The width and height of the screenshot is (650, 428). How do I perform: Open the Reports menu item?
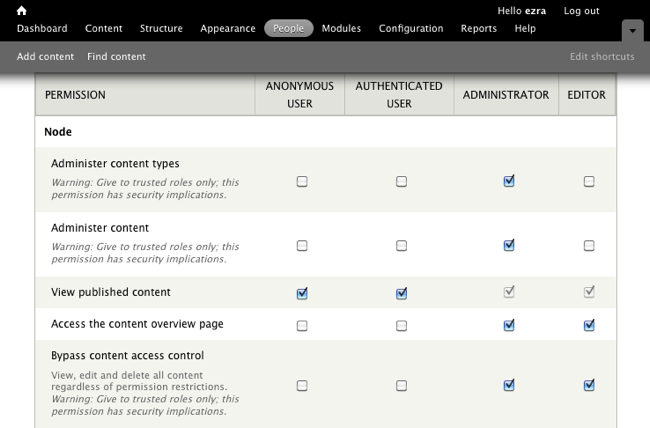tap(478, 28)
